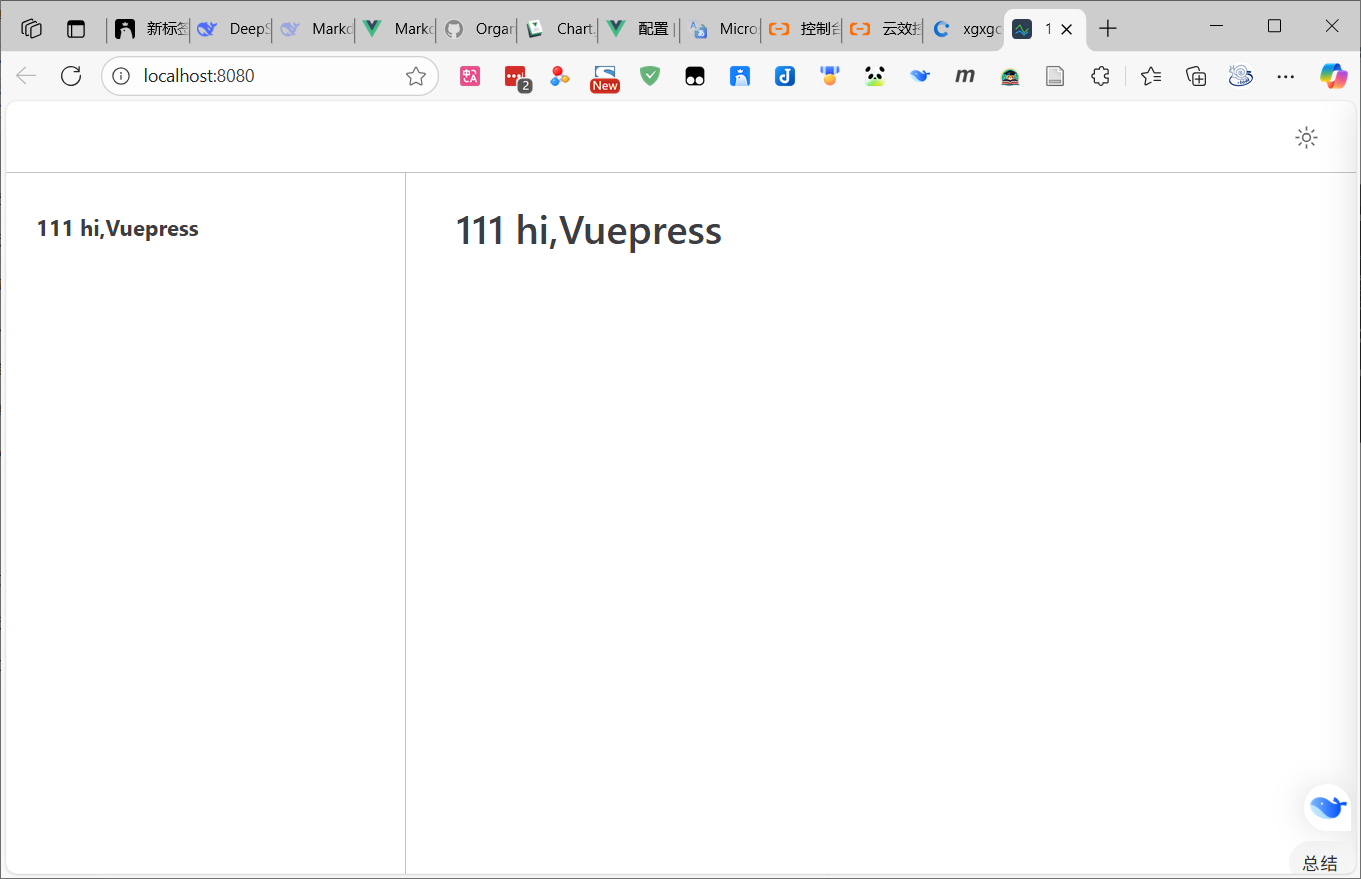Viewport: 1361px width, 879px height.
Task: Open the tab actions menu icon
Action: 76,29
